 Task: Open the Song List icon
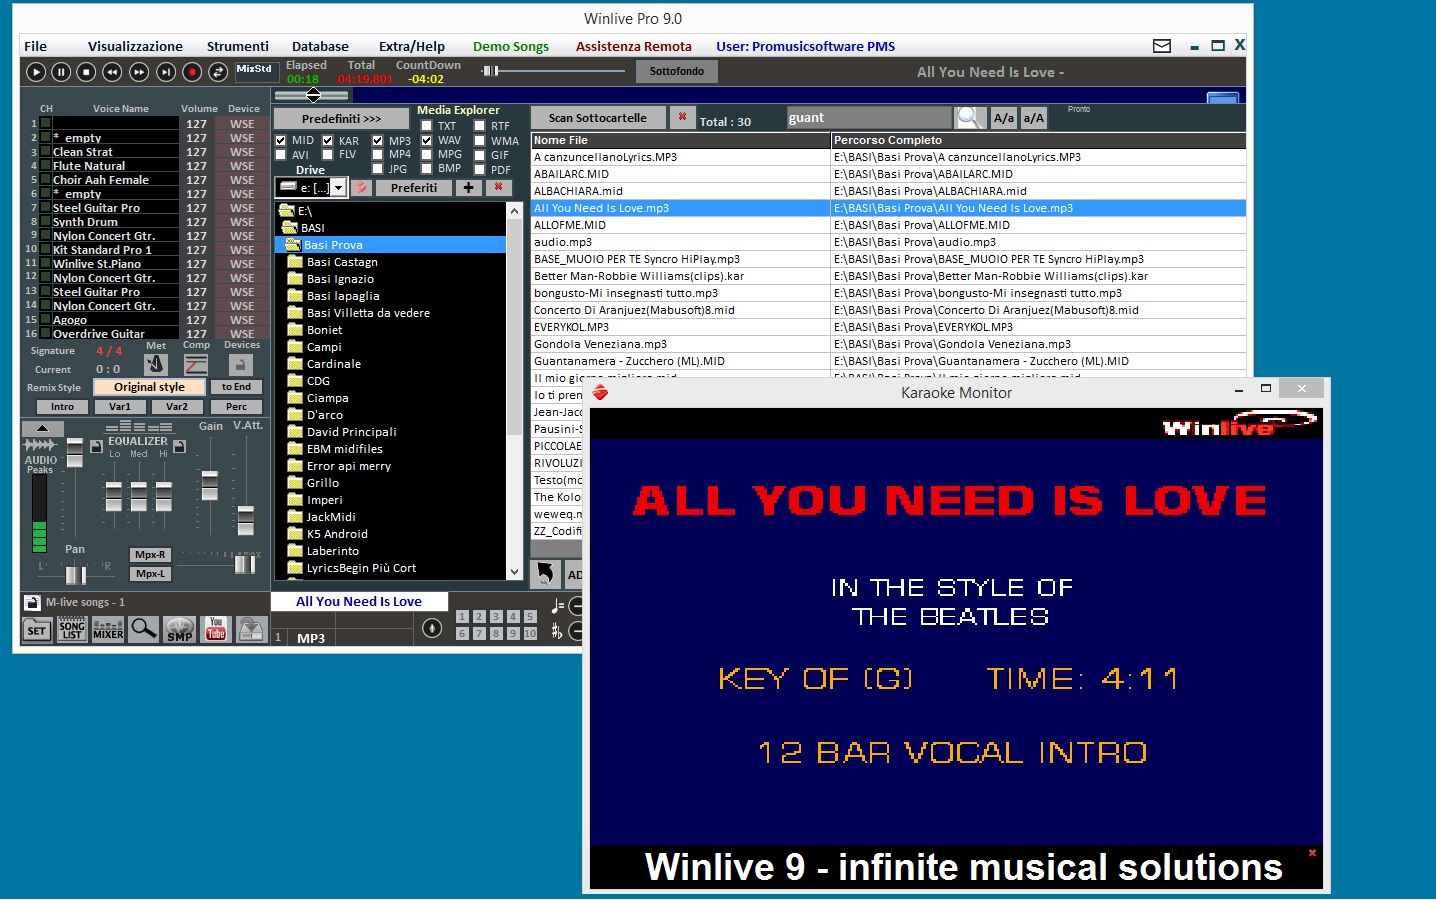[x=72, y=630]
